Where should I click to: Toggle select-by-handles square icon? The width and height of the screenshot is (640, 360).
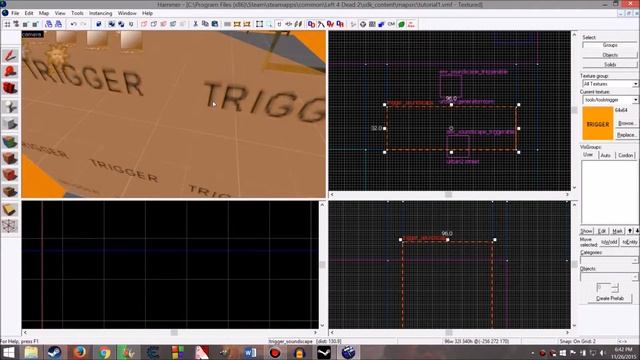[260, 24]
